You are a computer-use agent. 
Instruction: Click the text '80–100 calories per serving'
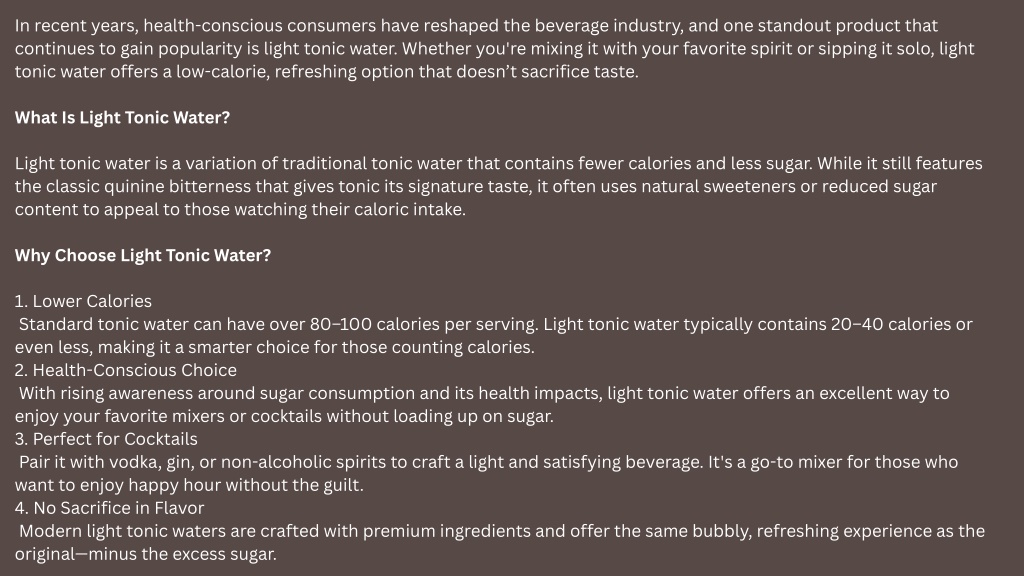pos(424,325)
